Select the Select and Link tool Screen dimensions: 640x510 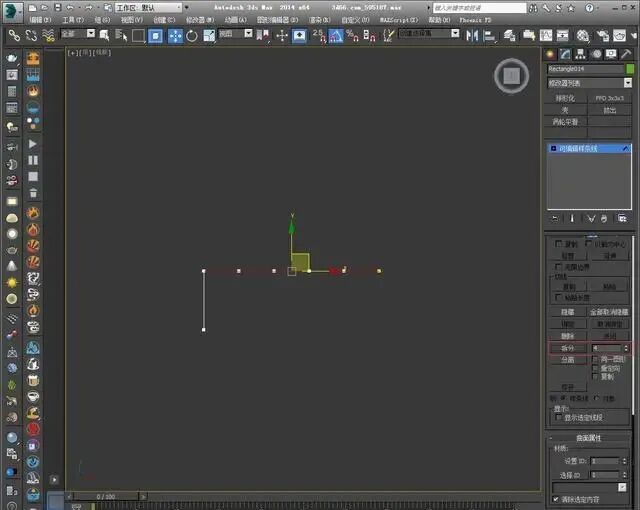14,36
